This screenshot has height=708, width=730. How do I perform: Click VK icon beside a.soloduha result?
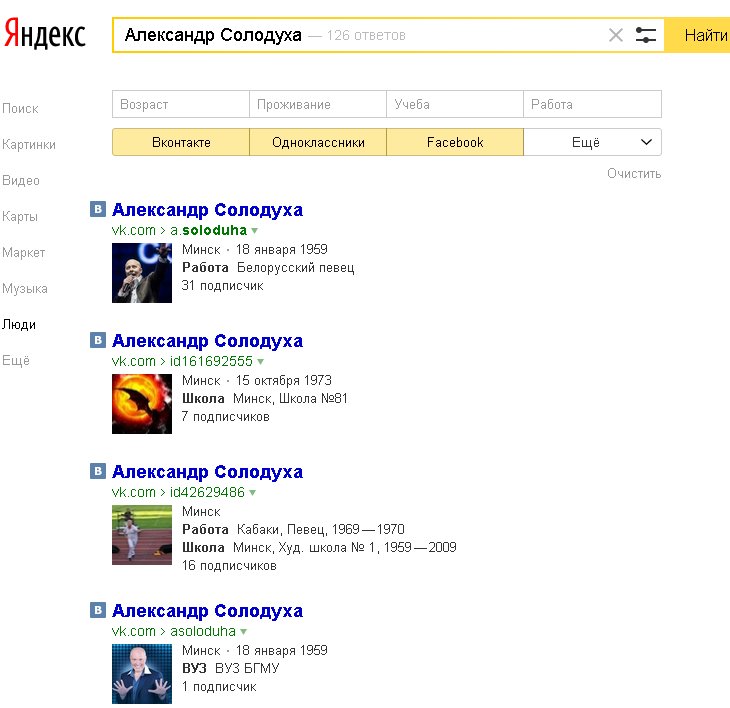tap(98, 209)
